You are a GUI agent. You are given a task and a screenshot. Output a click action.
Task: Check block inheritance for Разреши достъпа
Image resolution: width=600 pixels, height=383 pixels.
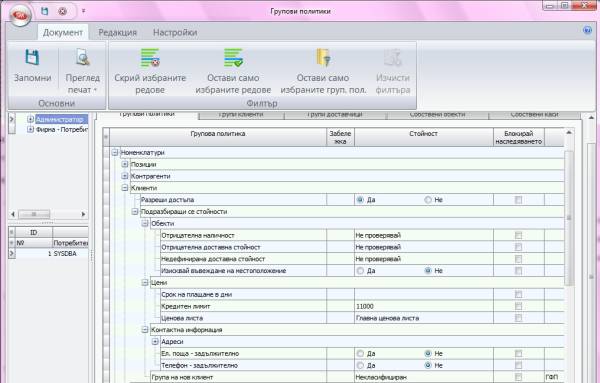click(518, 200)
